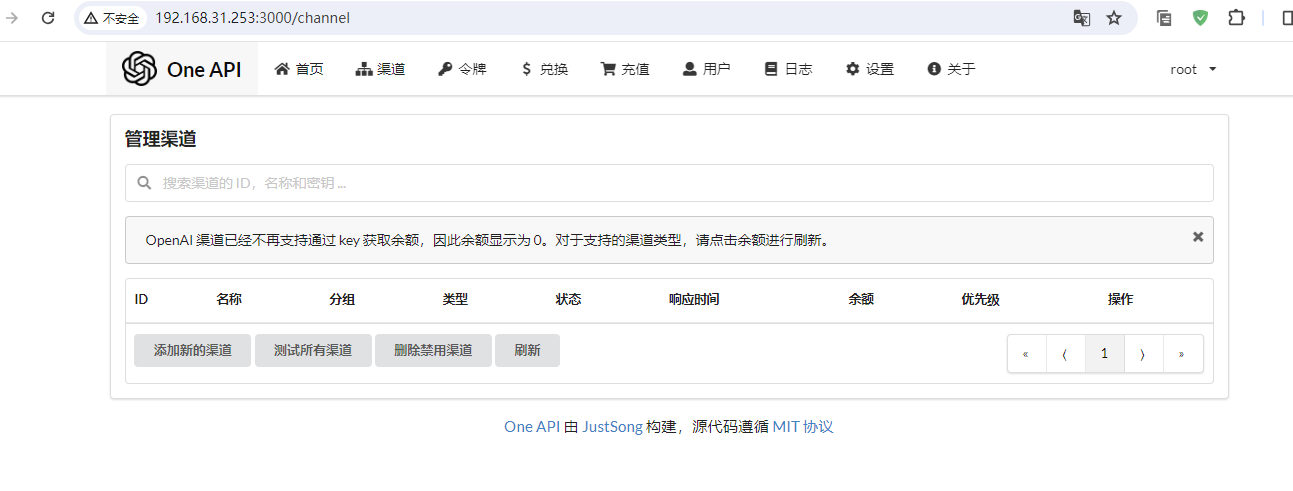Jump to the last page with » button
Viewport: 1293px width, 491px height.
[1182, 354]
